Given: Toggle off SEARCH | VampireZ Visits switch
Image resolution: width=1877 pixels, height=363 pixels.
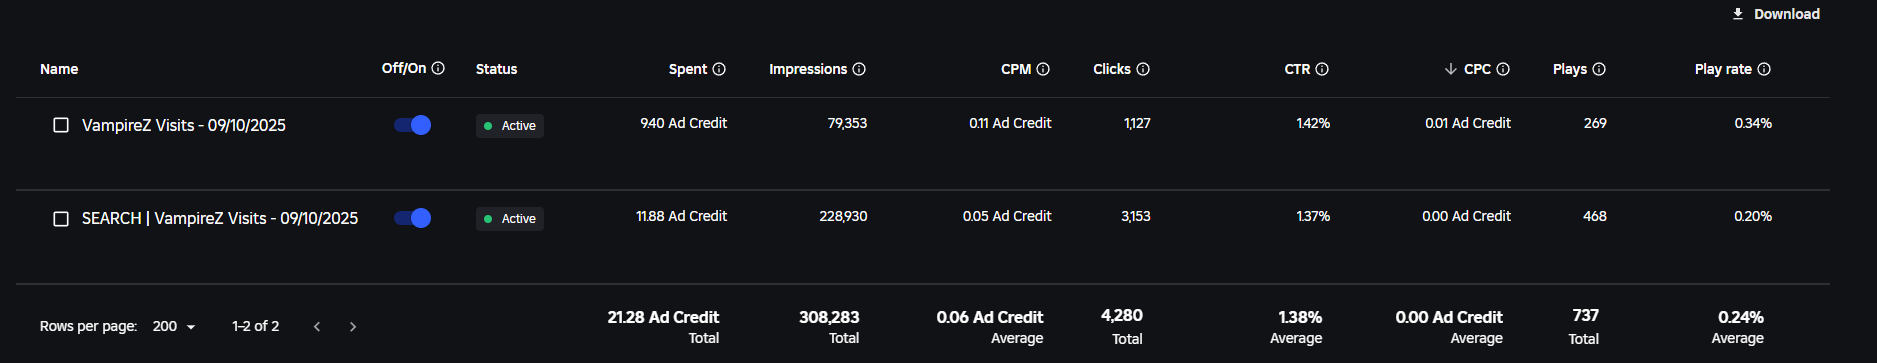Looking at the screenshot, I should click(x=412, y=218).
